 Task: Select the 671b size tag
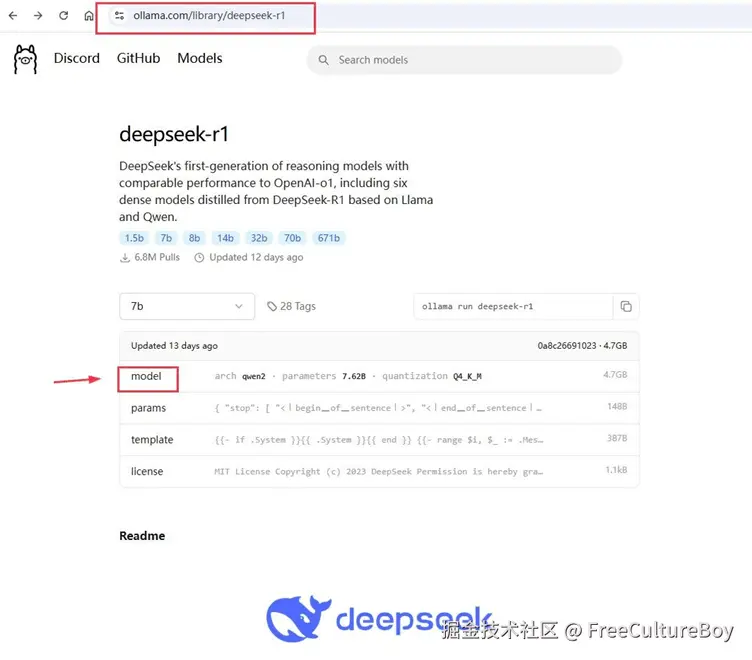(x=329, y=238)
